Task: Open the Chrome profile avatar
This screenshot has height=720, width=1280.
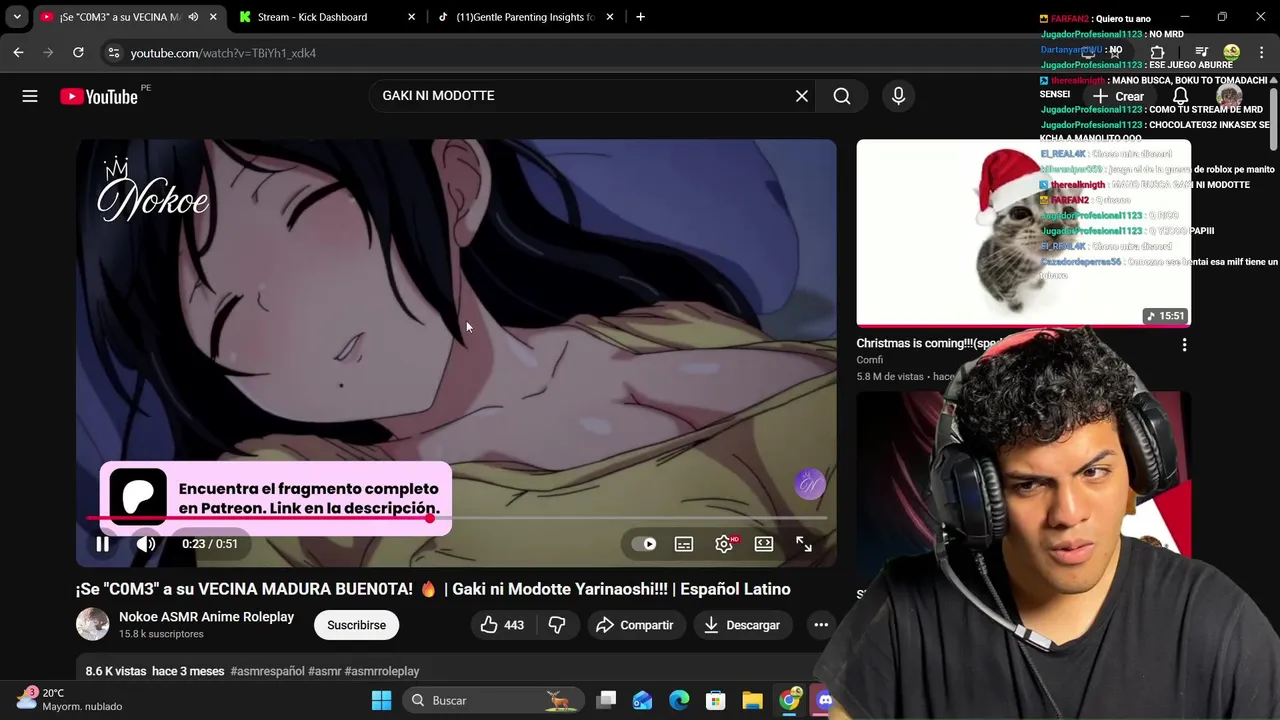Action: [1231, 52]
